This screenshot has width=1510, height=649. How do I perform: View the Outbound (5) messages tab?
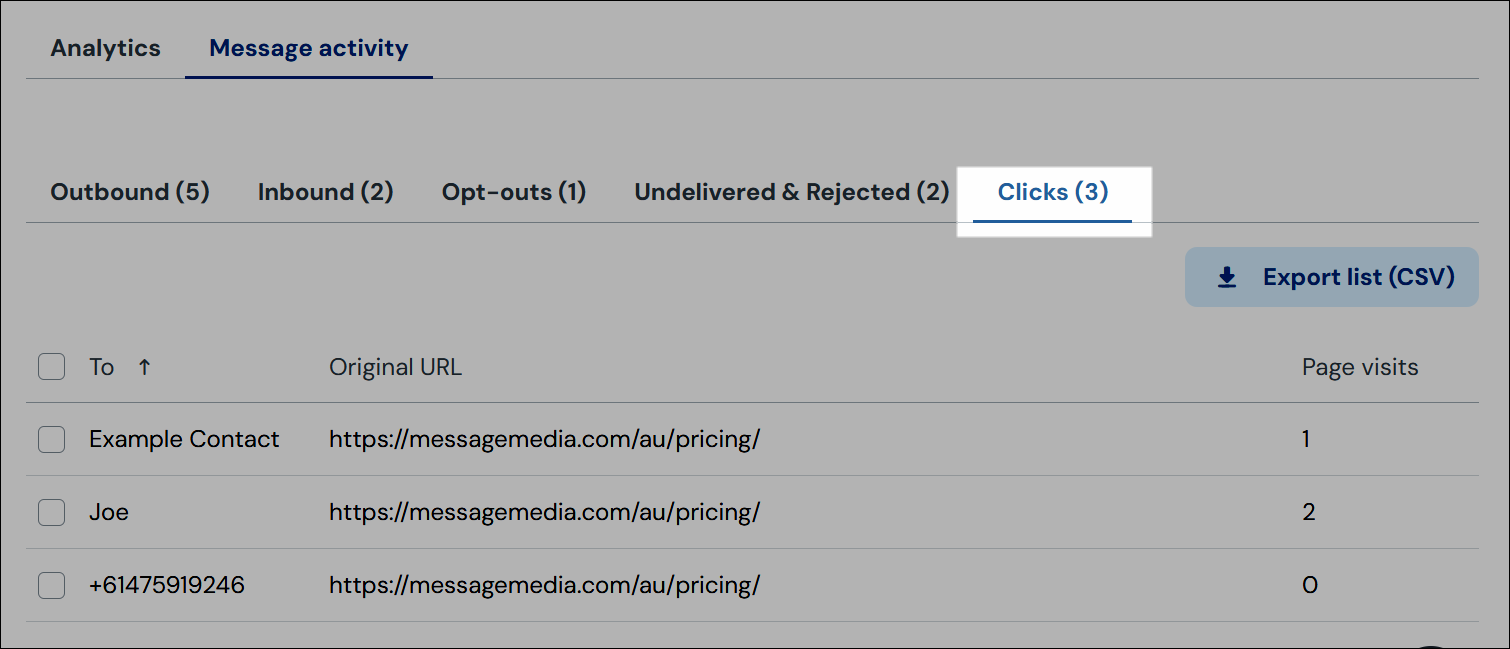130,192
